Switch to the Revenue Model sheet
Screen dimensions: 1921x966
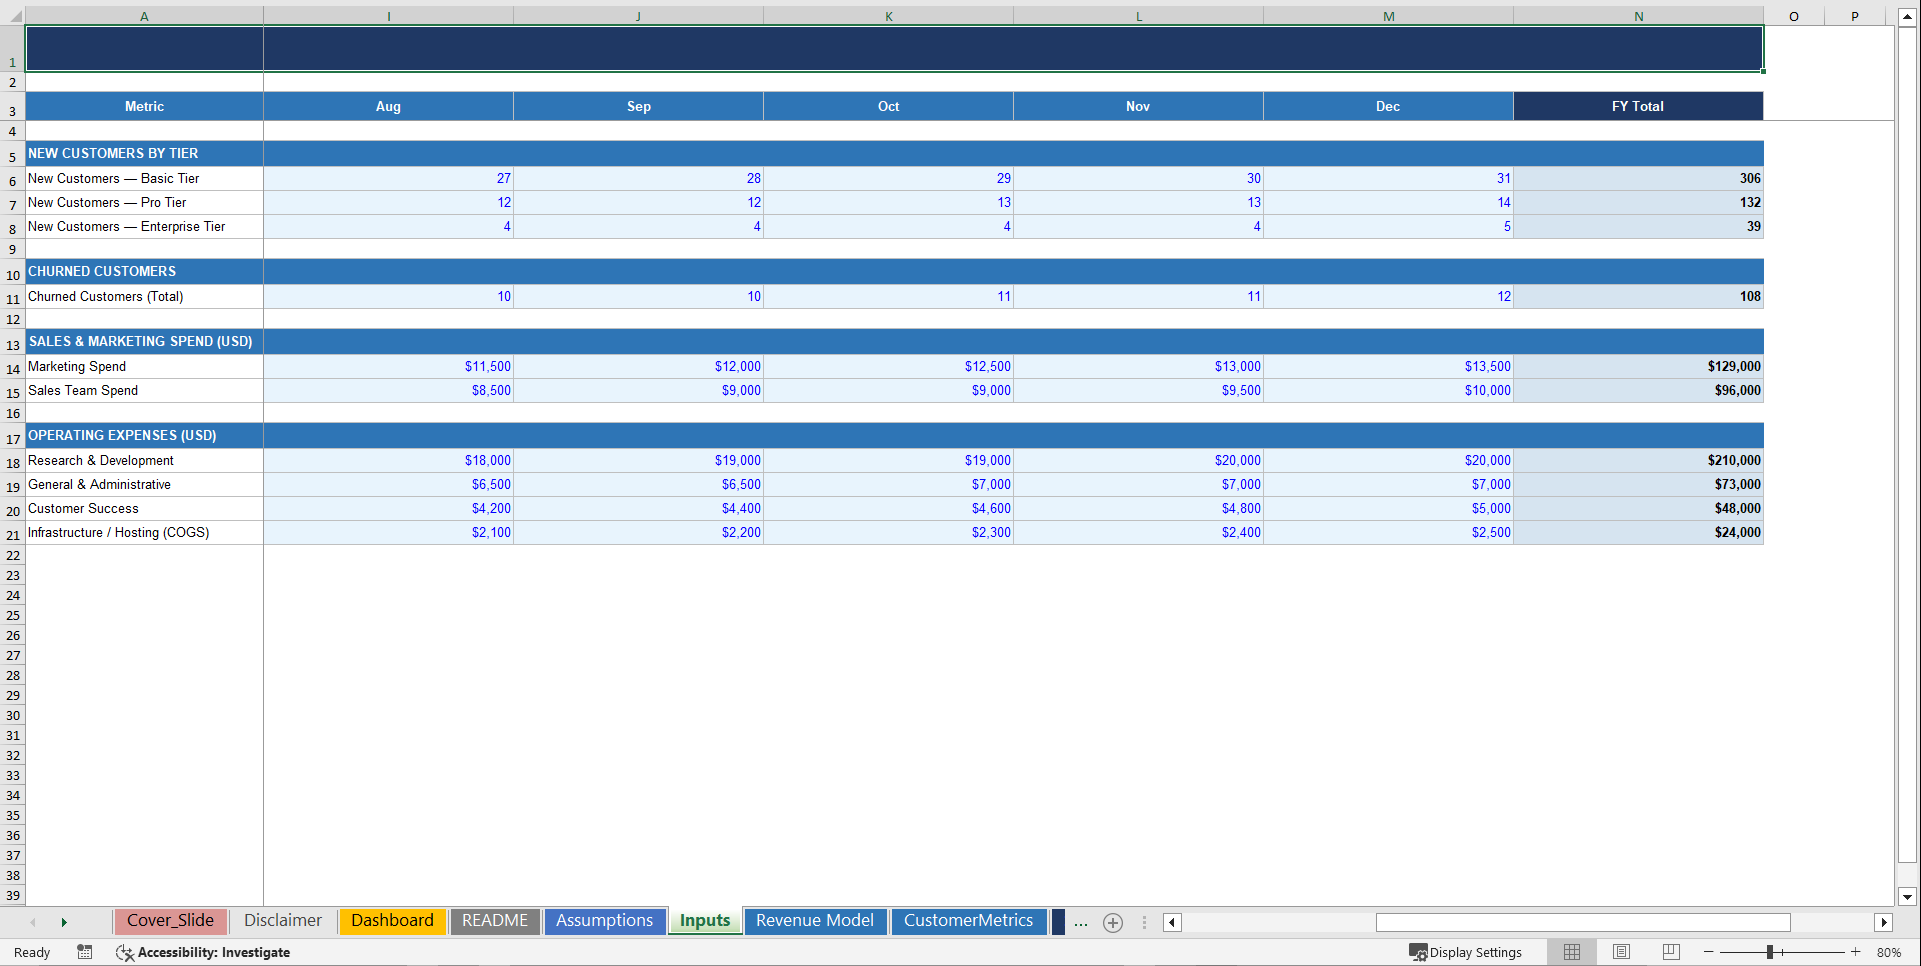click(815, 921)
